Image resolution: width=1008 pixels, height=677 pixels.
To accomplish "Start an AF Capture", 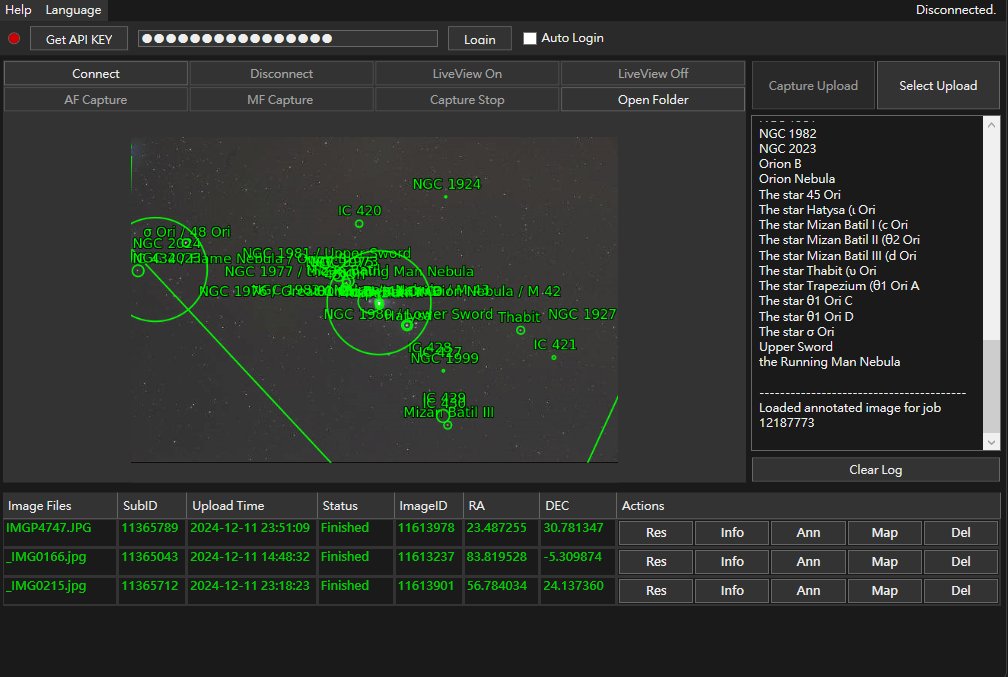I will pyautogui.click(x=96, y=100).
